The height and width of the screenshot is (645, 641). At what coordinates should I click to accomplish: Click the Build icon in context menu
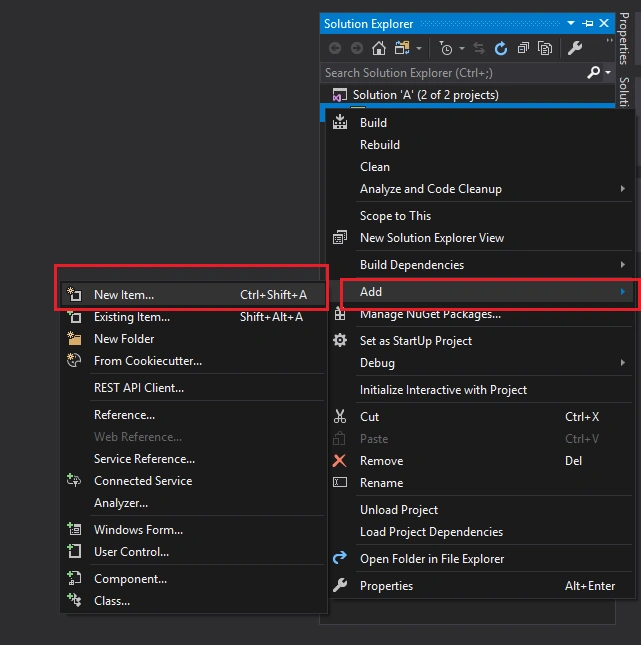[x=340, y=123]
